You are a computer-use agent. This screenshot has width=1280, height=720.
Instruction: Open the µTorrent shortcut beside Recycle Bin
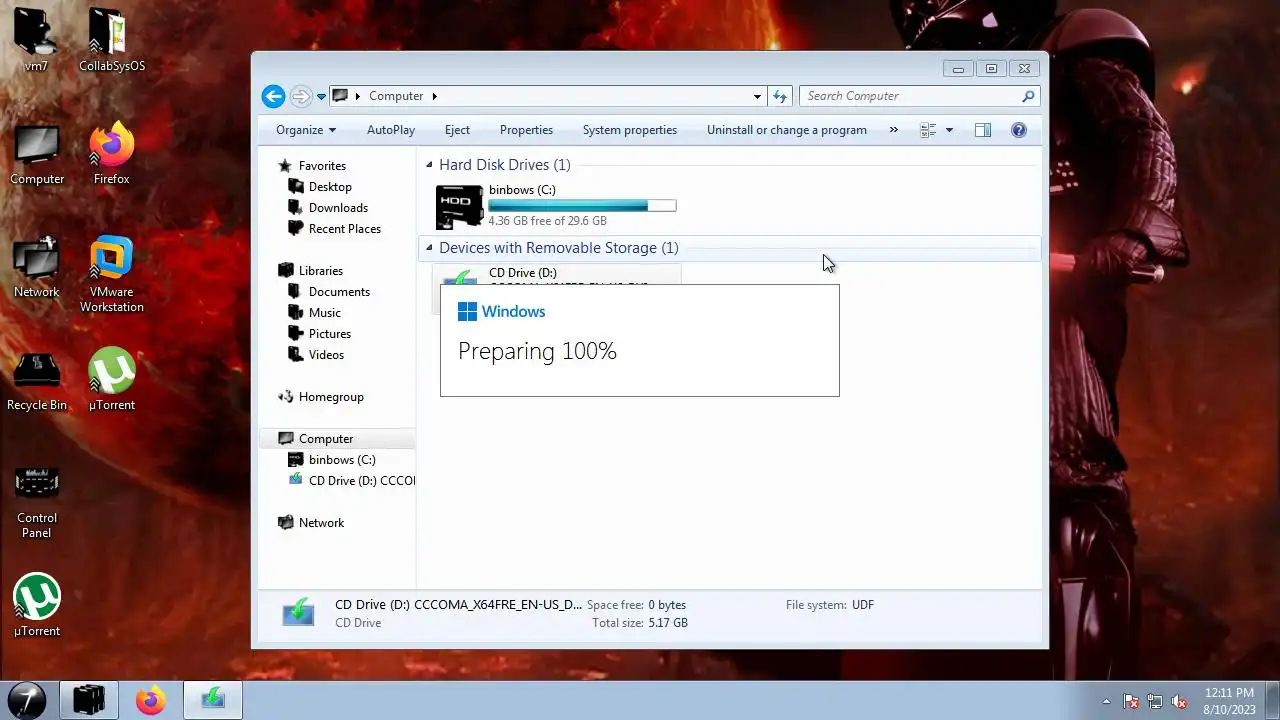[112, 380]
